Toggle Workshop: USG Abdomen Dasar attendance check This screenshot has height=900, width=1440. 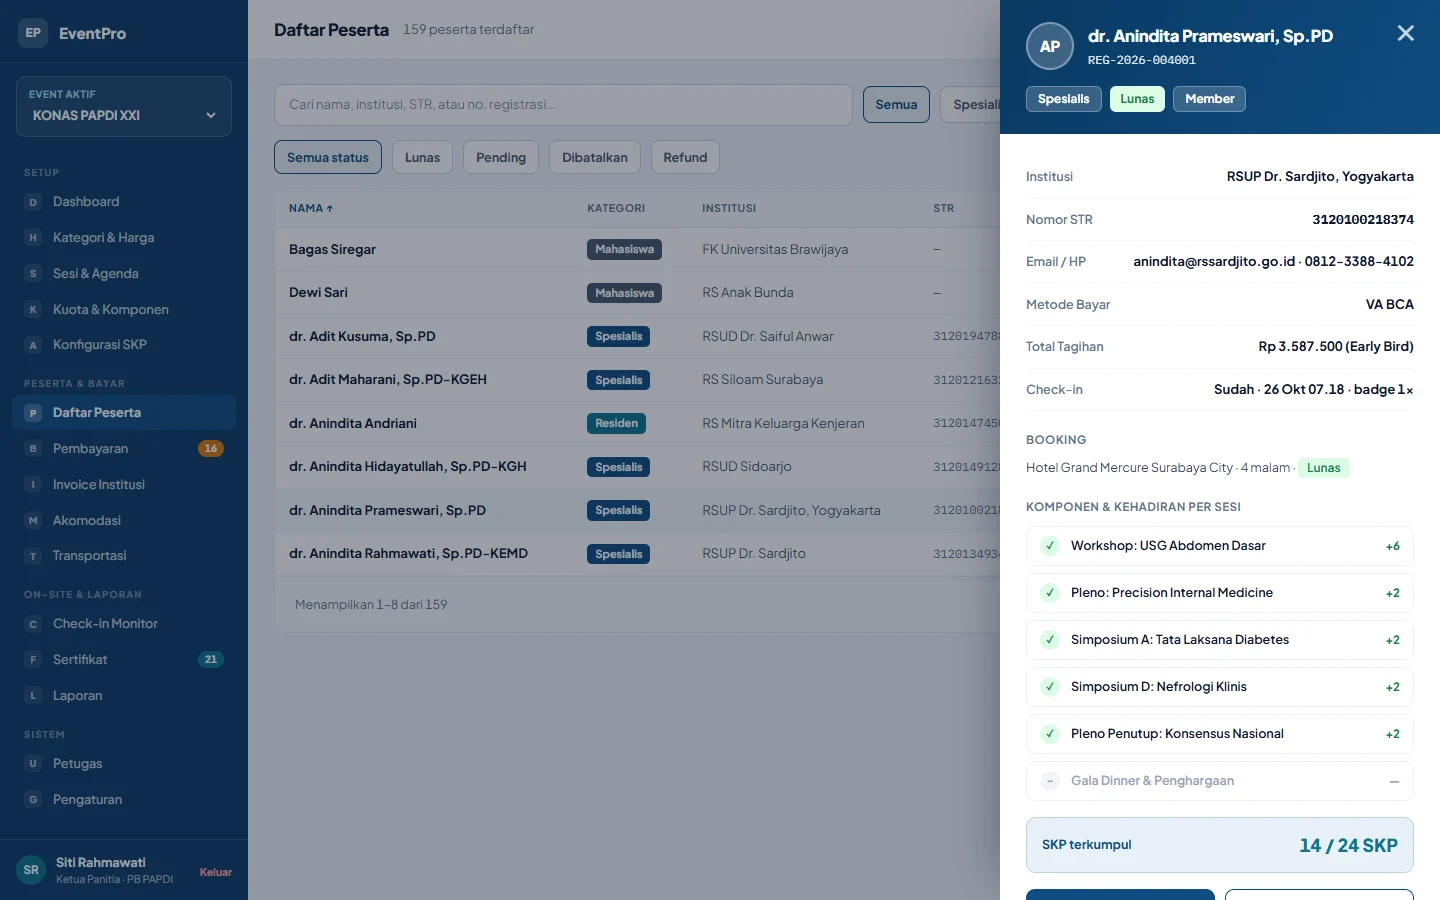tap(1050, 546)
